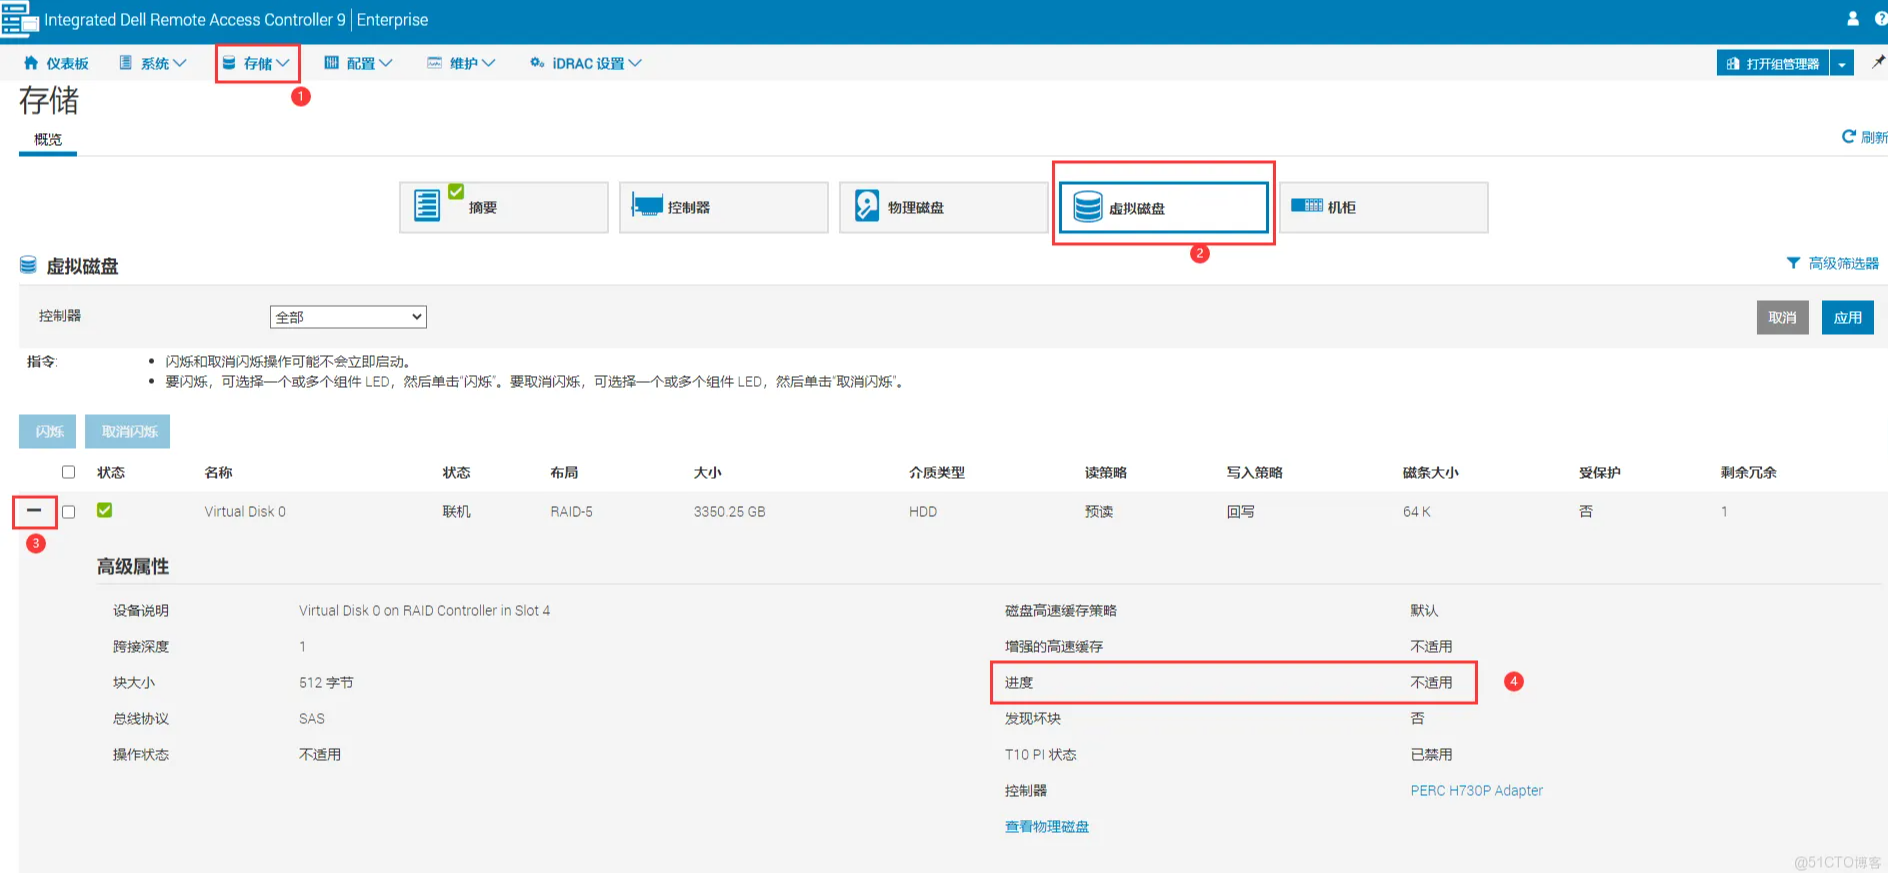Viewport: 1888px width, 873px height.
Task: Check the select-all checkbox in table header
Action: point(68,472)
